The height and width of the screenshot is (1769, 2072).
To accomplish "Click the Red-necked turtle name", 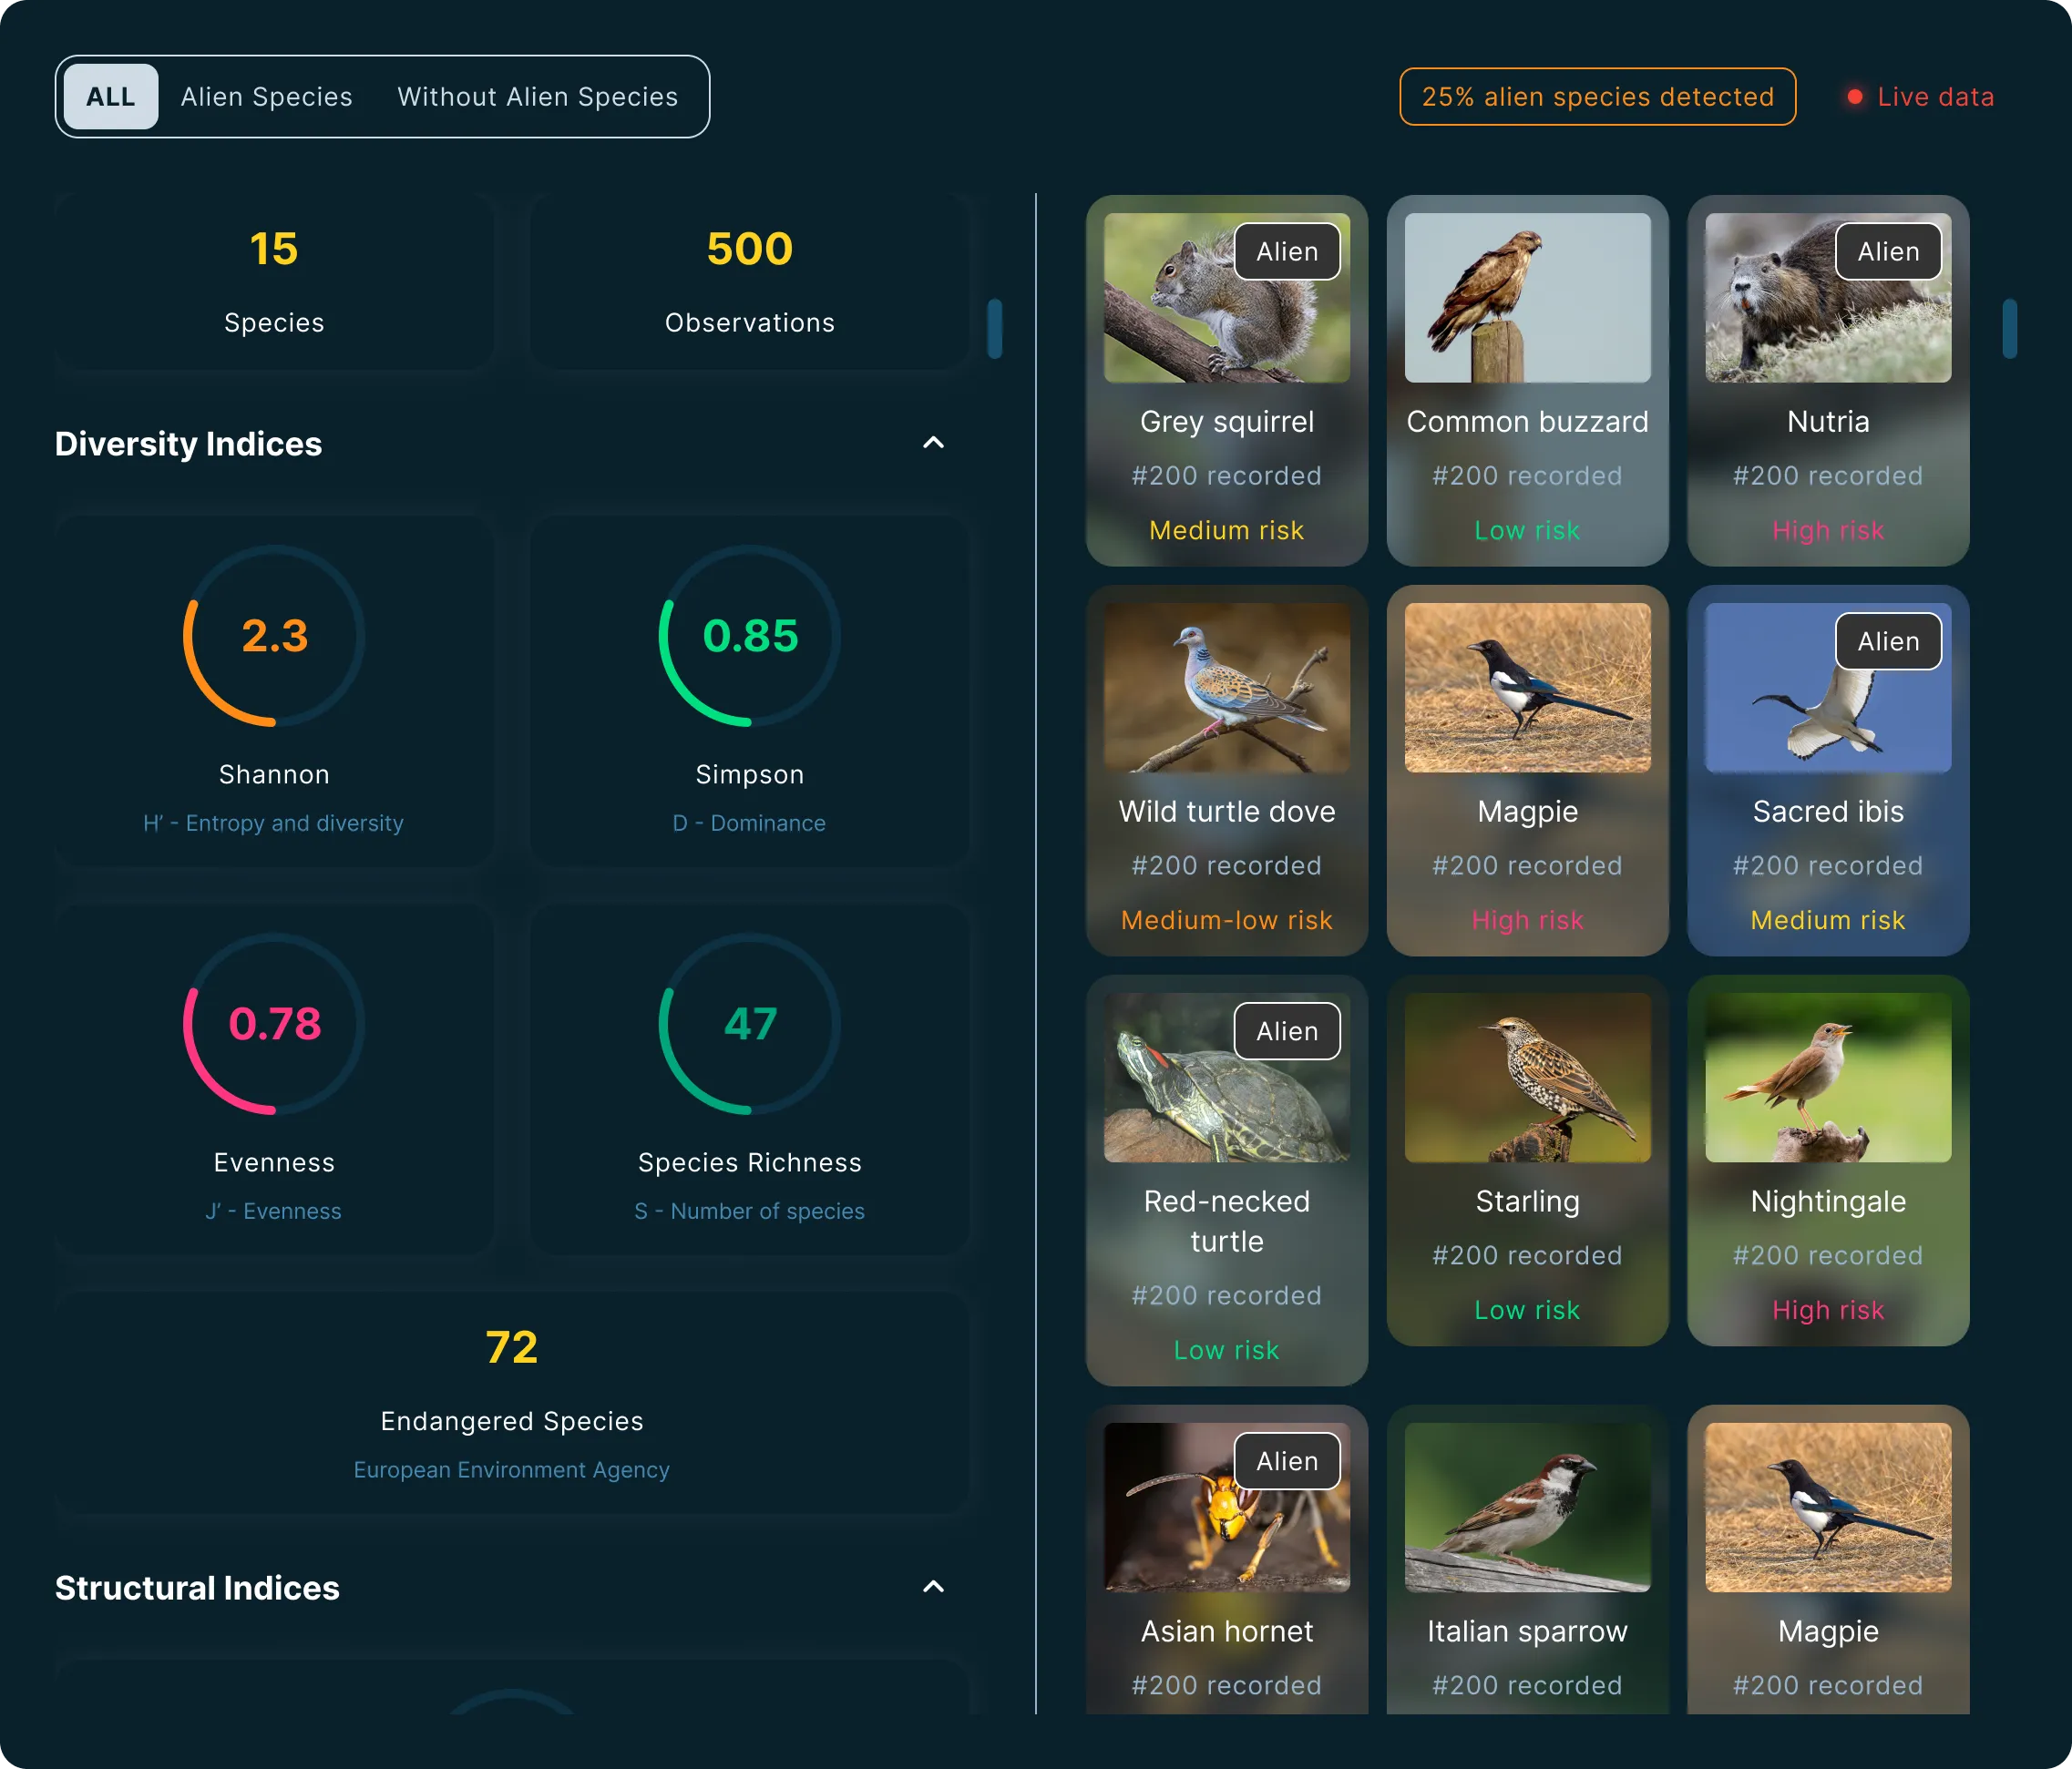I will (x=1227, y=1221).
